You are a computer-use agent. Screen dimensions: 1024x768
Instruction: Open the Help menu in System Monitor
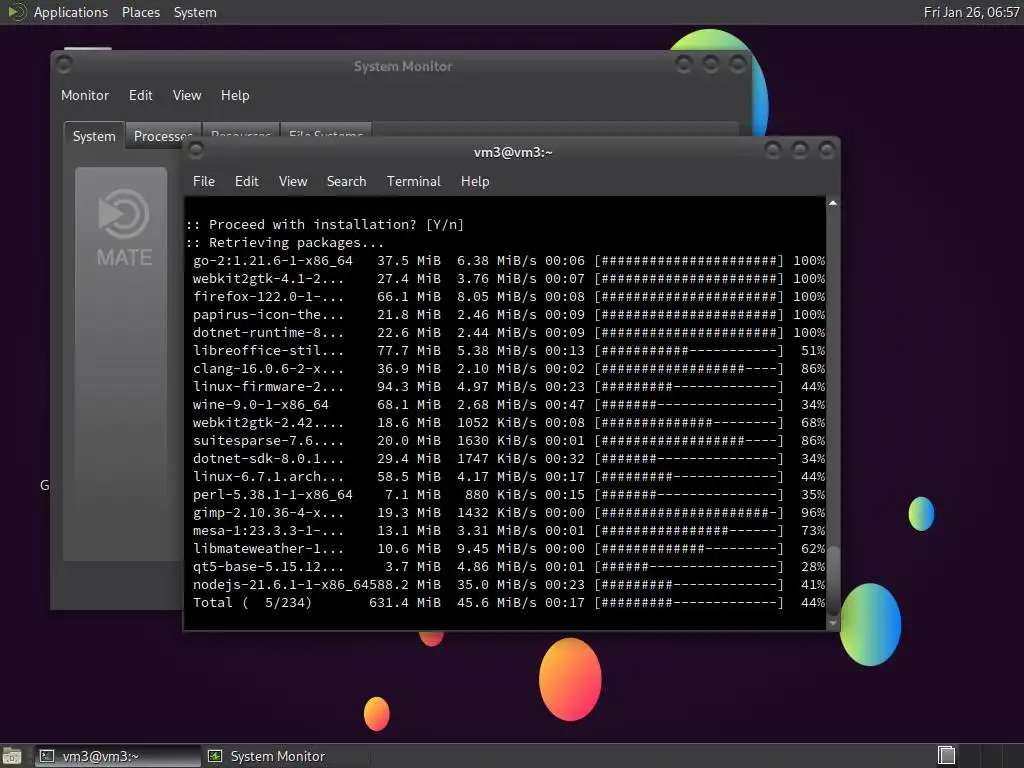click(x=234, y=95)
